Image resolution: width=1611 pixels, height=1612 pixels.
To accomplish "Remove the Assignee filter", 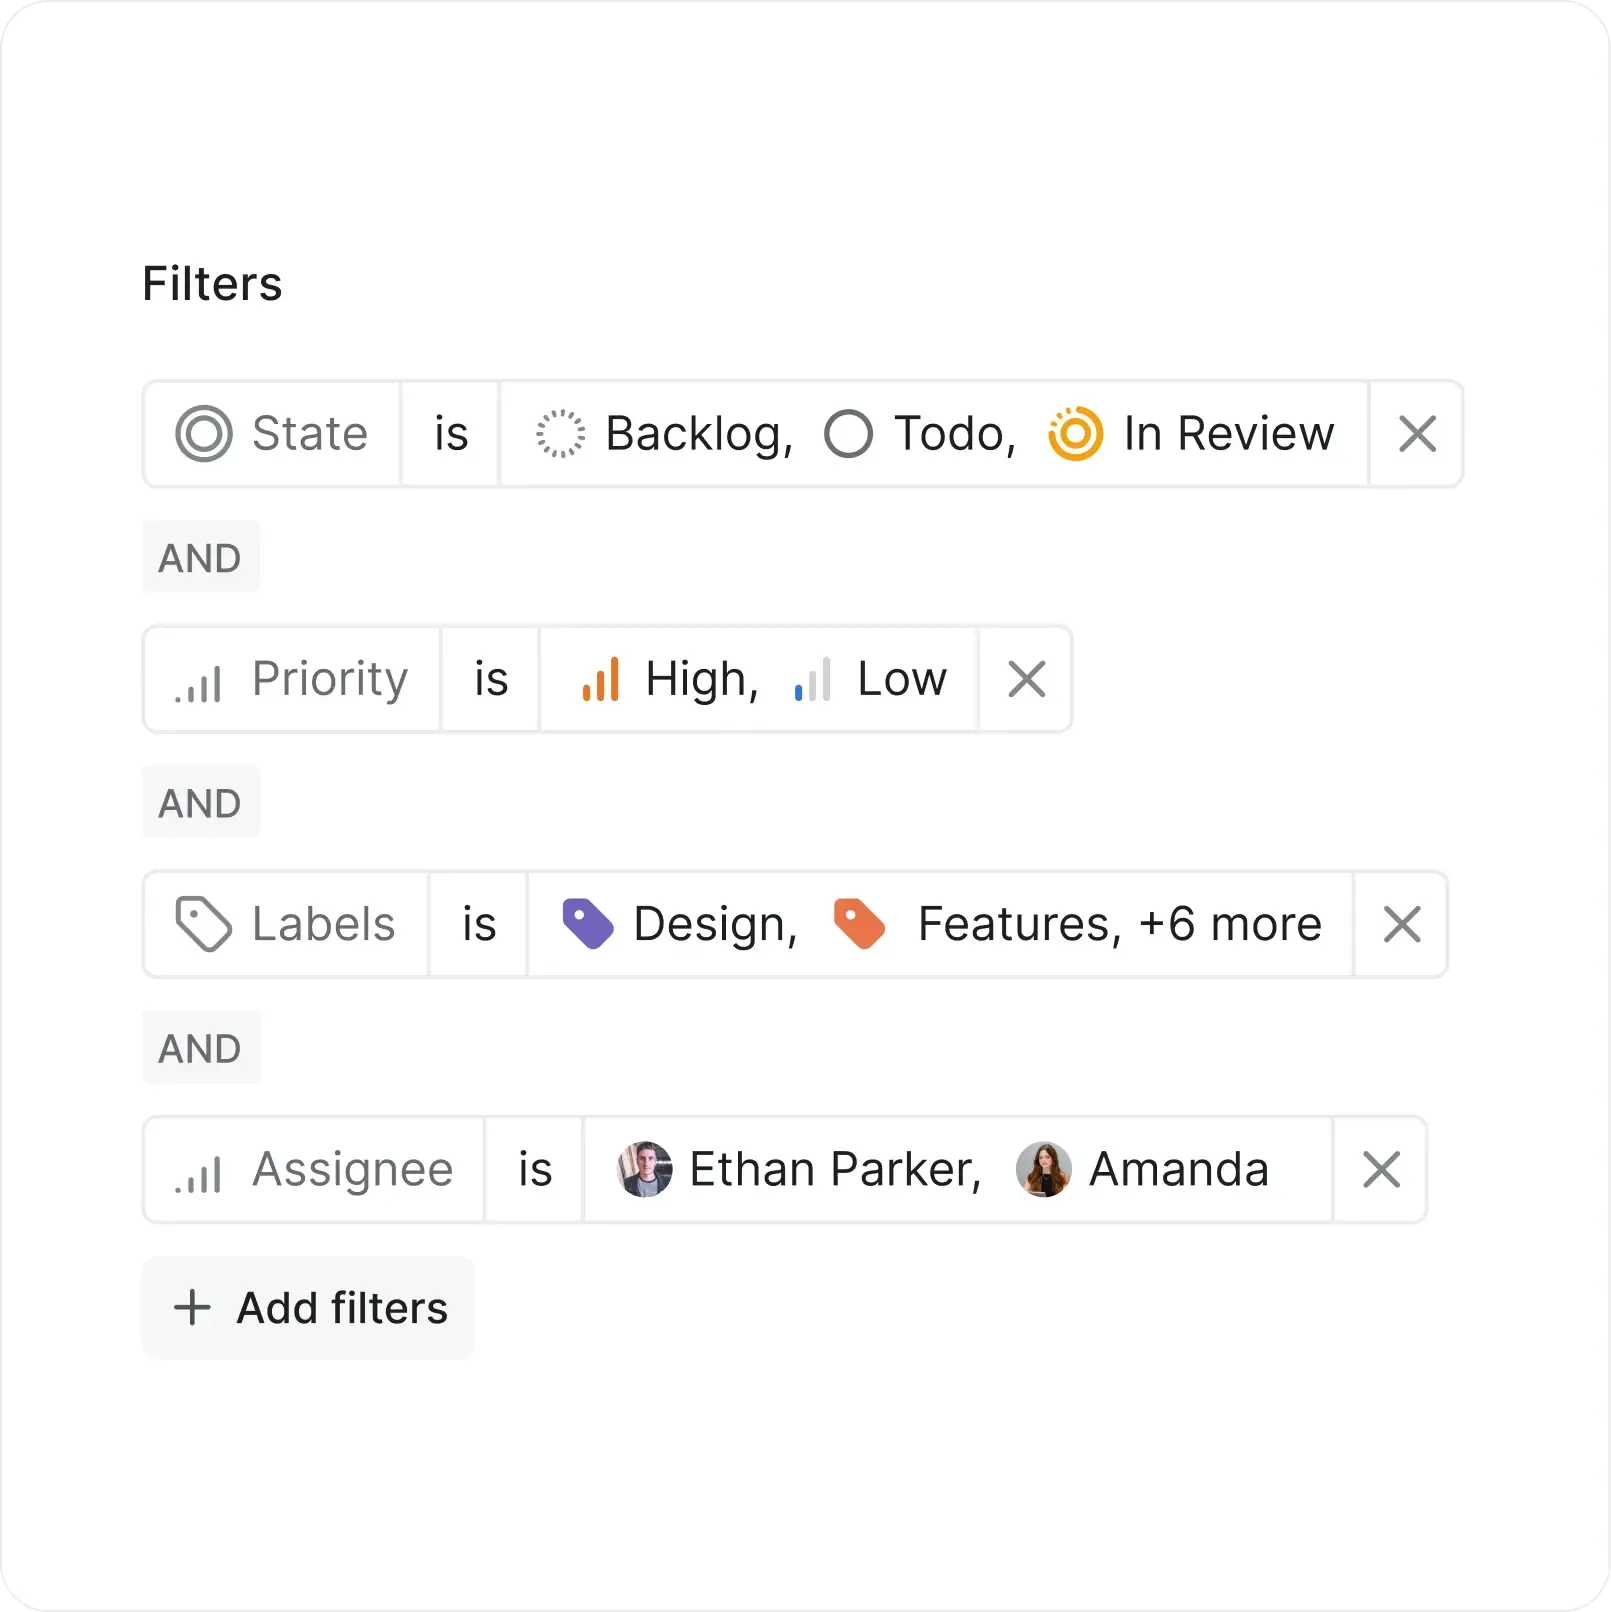I will click(x=1380, y=1169).
